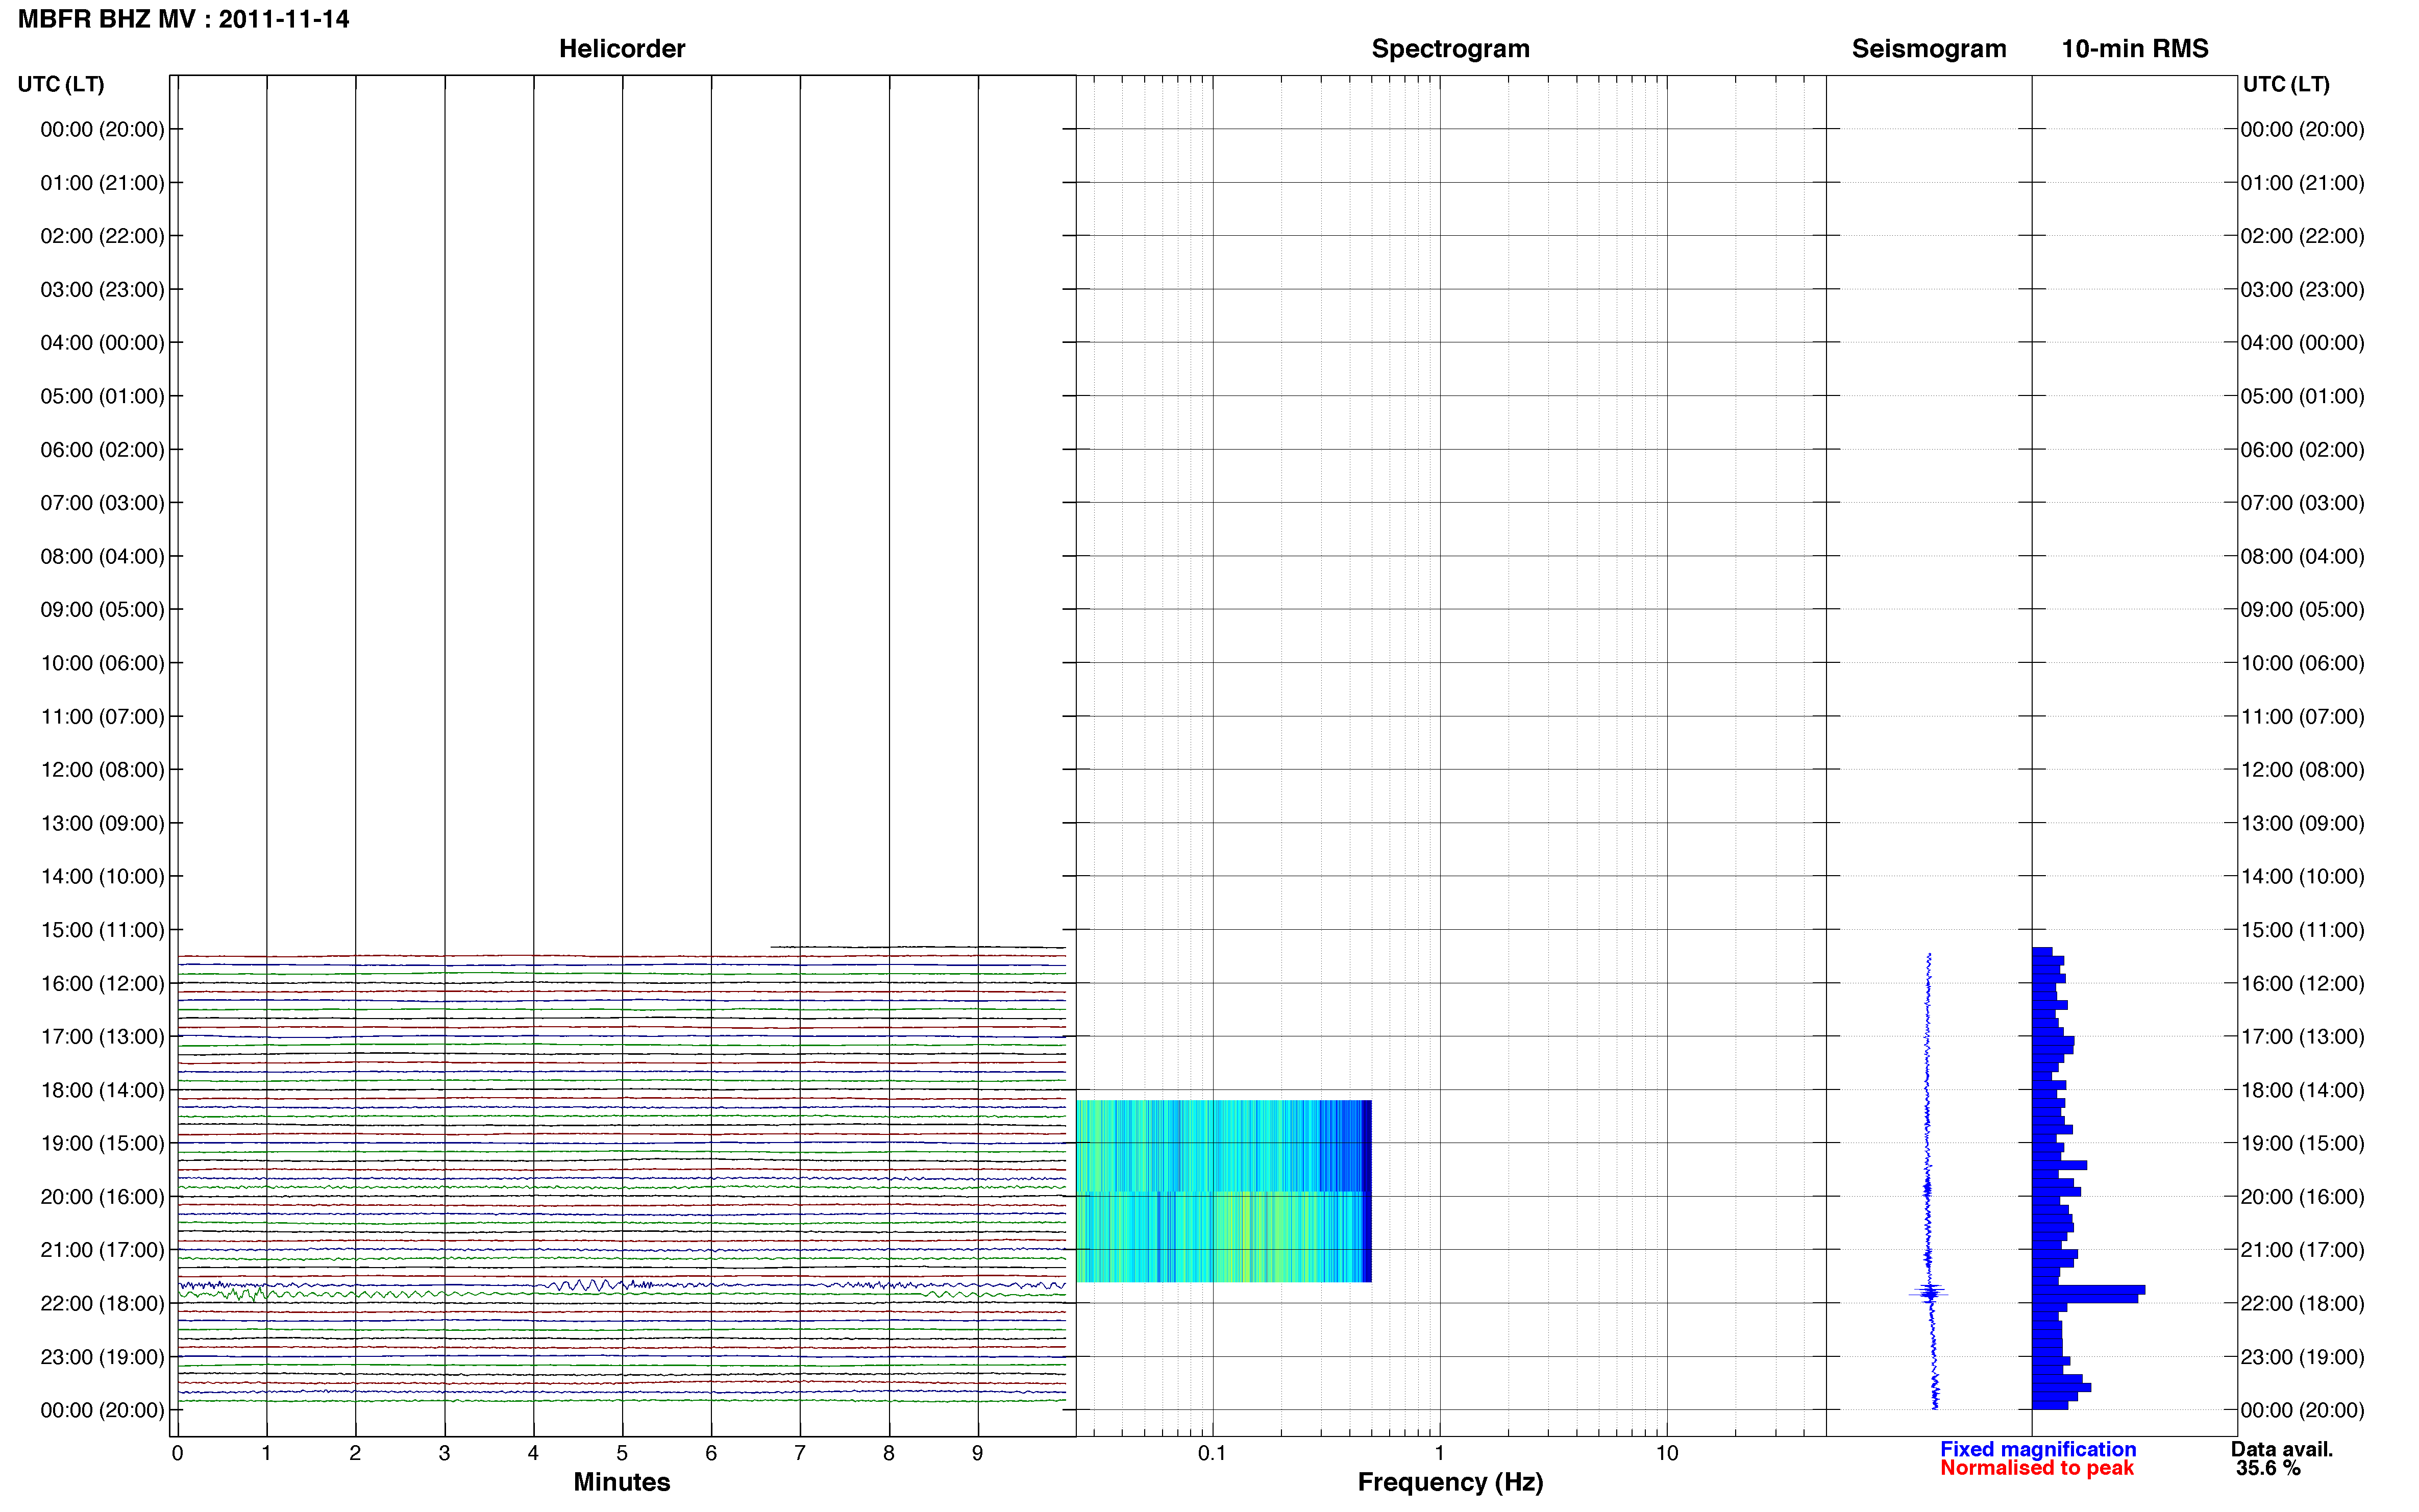Click the left '22:00 (18:00)' time label
2419x1512 pixels.
(102, 1303)
